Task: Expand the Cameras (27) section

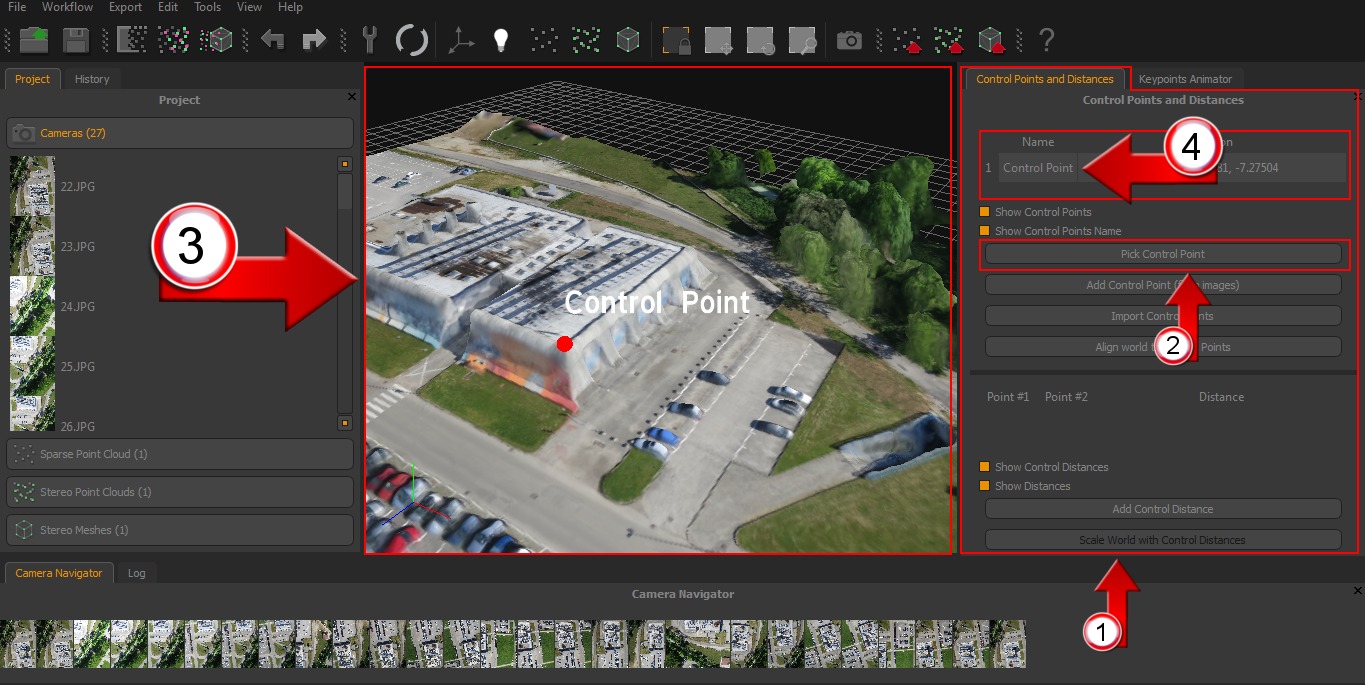Action: pyautogui.click(x=180, y=133)
